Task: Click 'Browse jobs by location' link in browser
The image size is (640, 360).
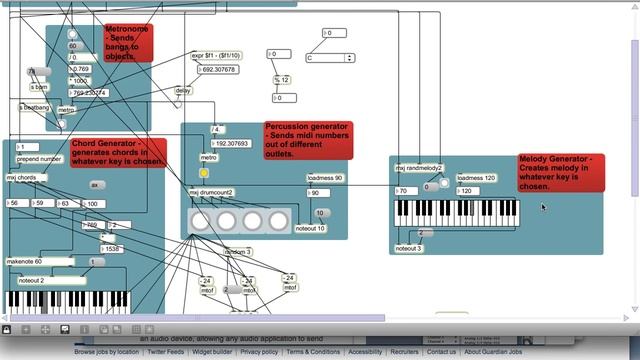Action: (x=107, y=352)
